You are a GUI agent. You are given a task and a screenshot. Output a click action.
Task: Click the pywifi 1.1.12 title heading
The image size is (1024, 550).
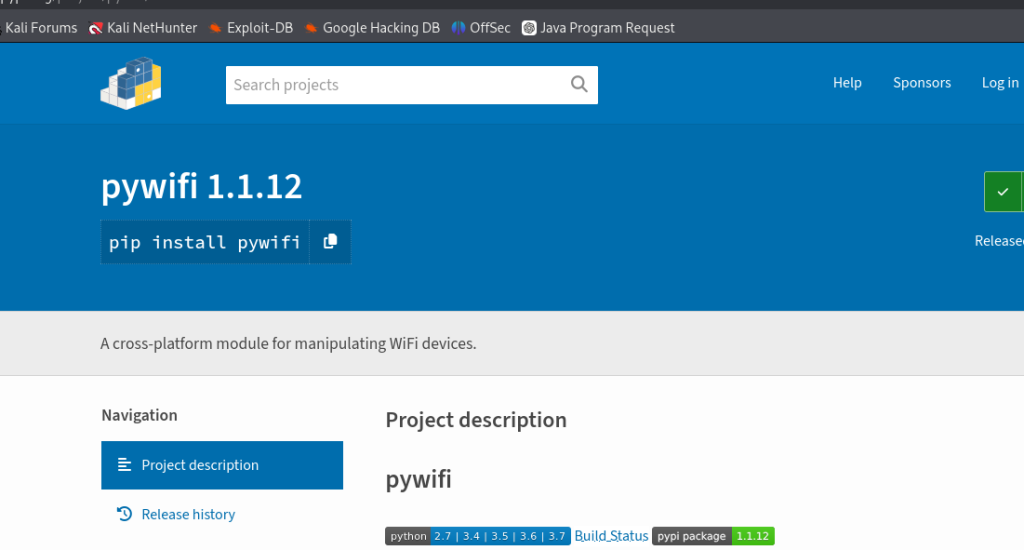[201, 187]
